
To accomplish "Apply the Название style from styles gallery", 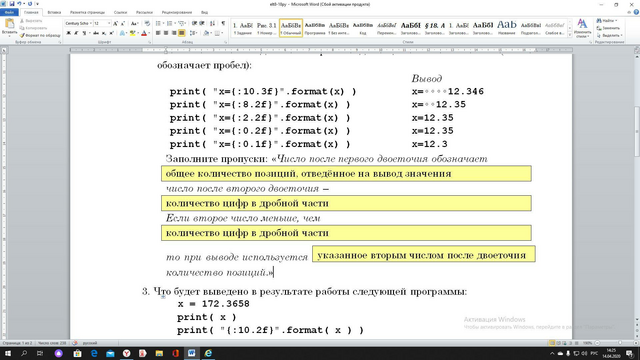I will 507,27.
